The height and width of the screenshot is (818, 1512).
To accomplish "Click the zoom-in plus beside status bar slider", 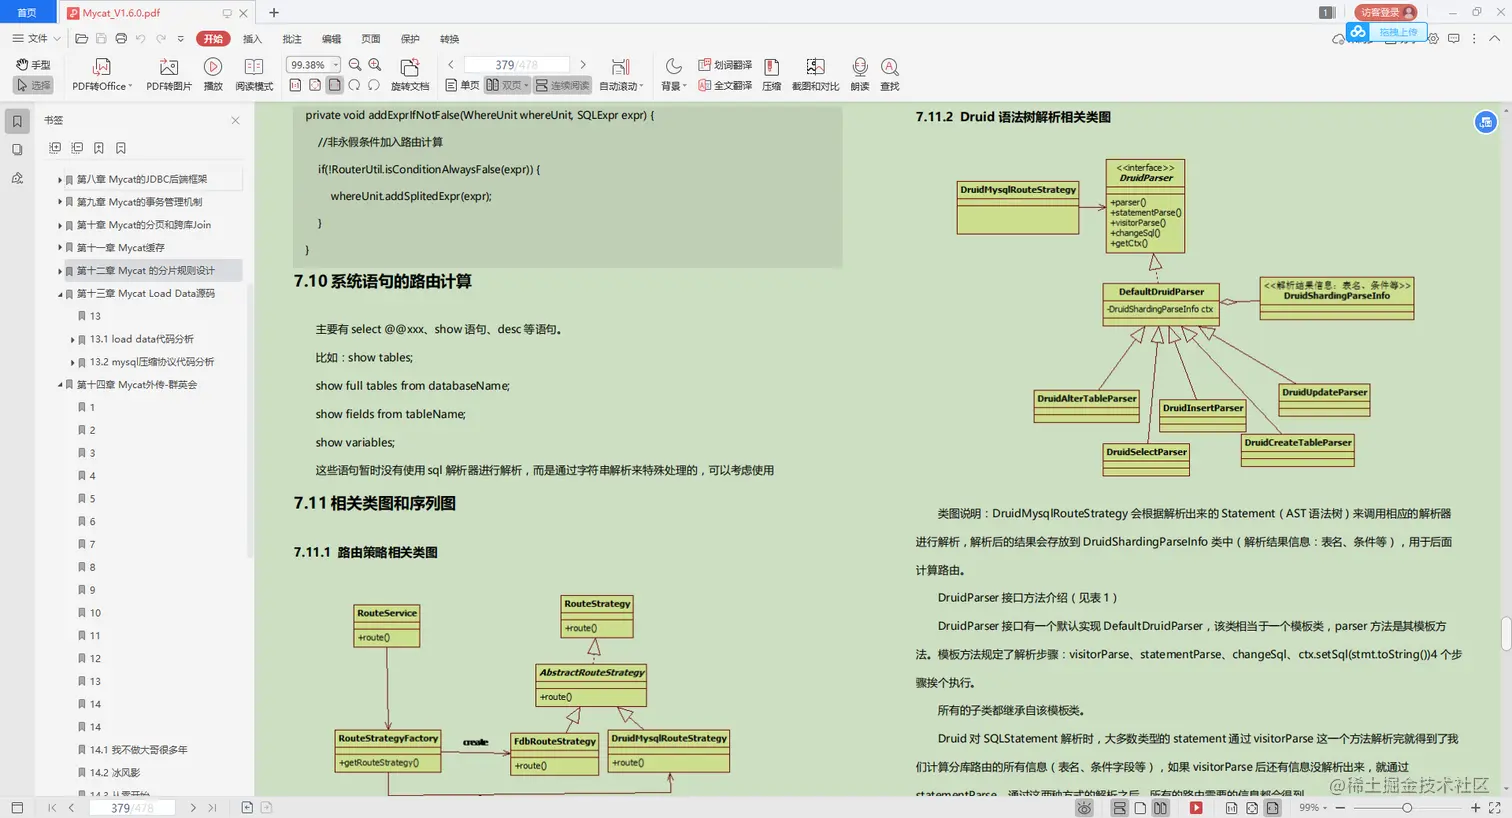I will 1475,807.
